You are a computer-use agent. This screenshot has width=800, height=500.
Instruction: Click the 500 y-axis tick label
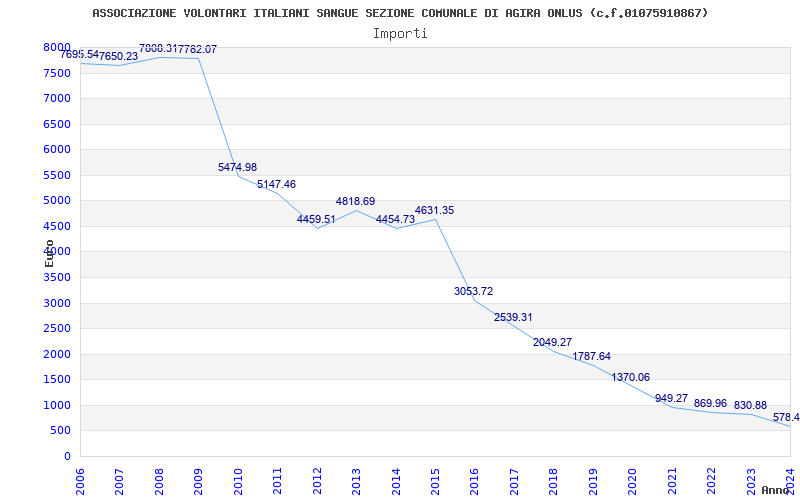click(x=61, y=431)
